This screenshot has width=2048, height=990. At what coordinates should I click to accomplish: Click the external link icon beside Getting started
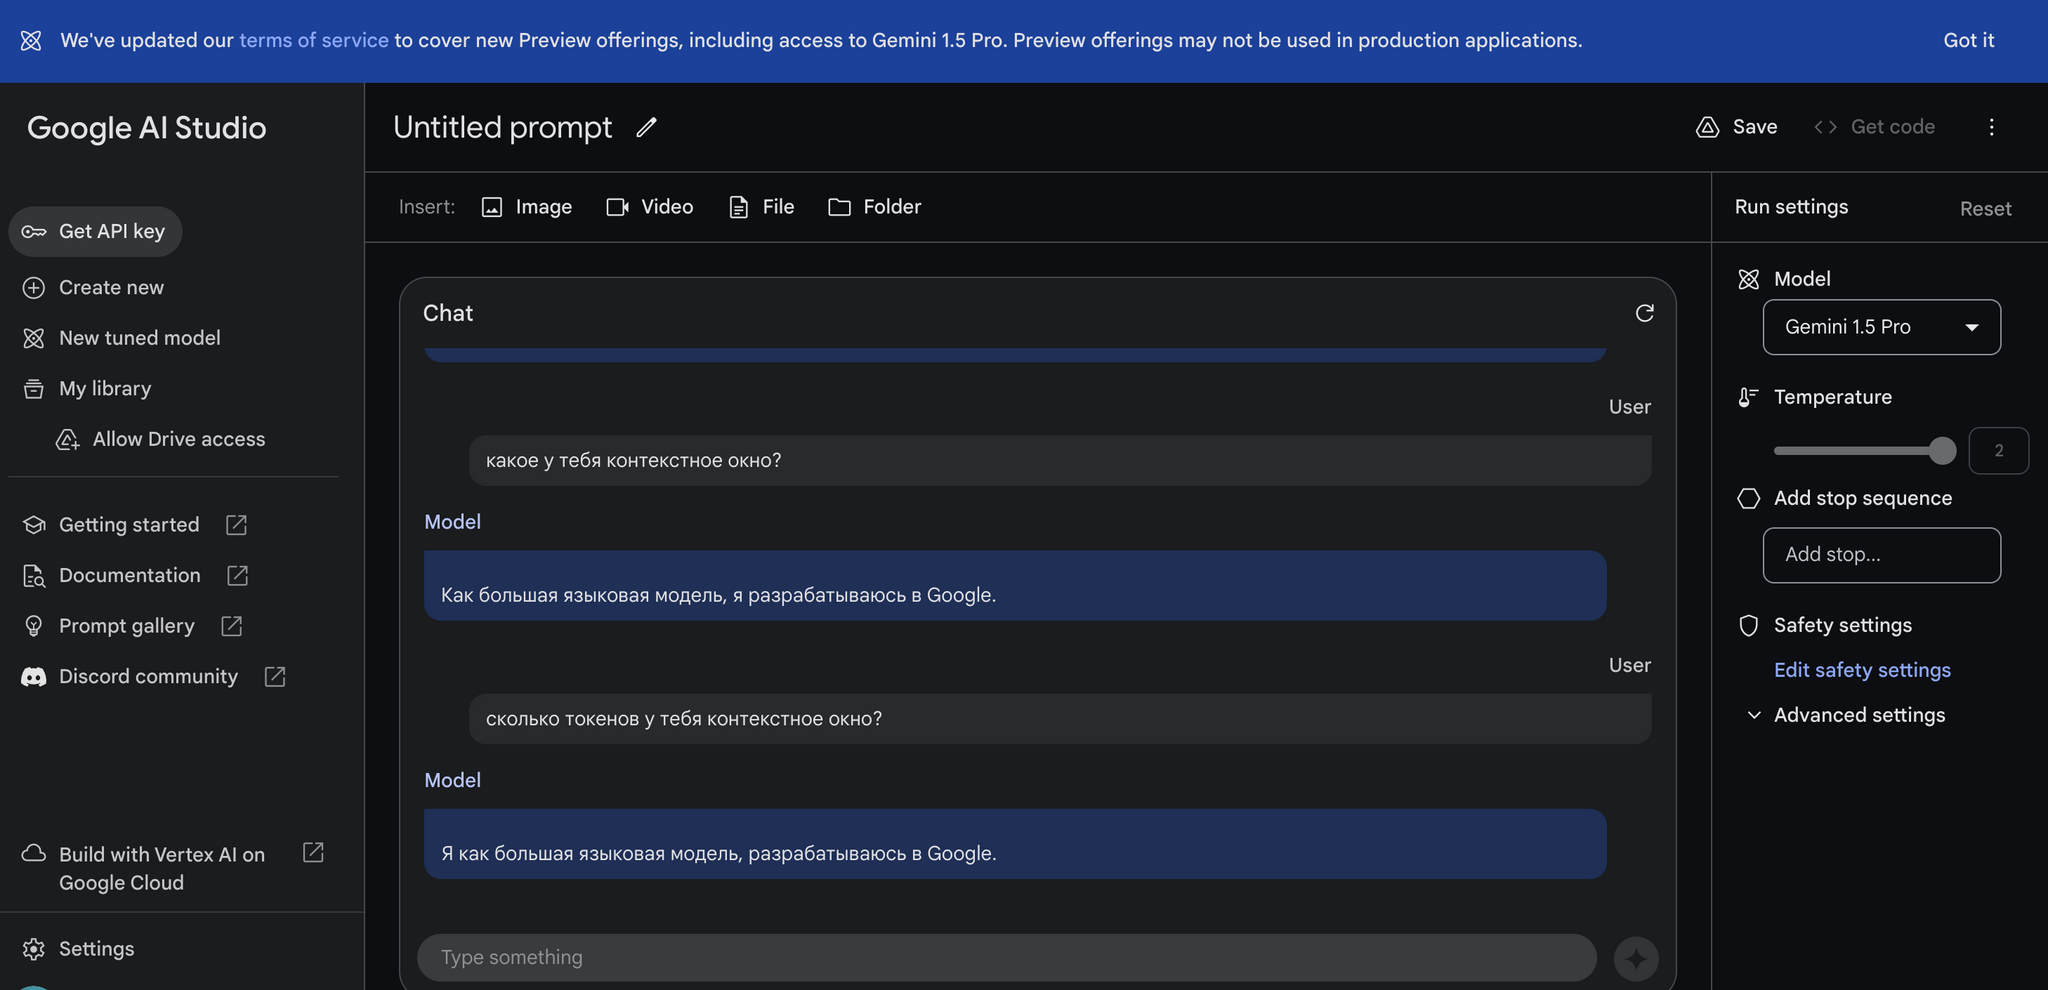point(236,525)
